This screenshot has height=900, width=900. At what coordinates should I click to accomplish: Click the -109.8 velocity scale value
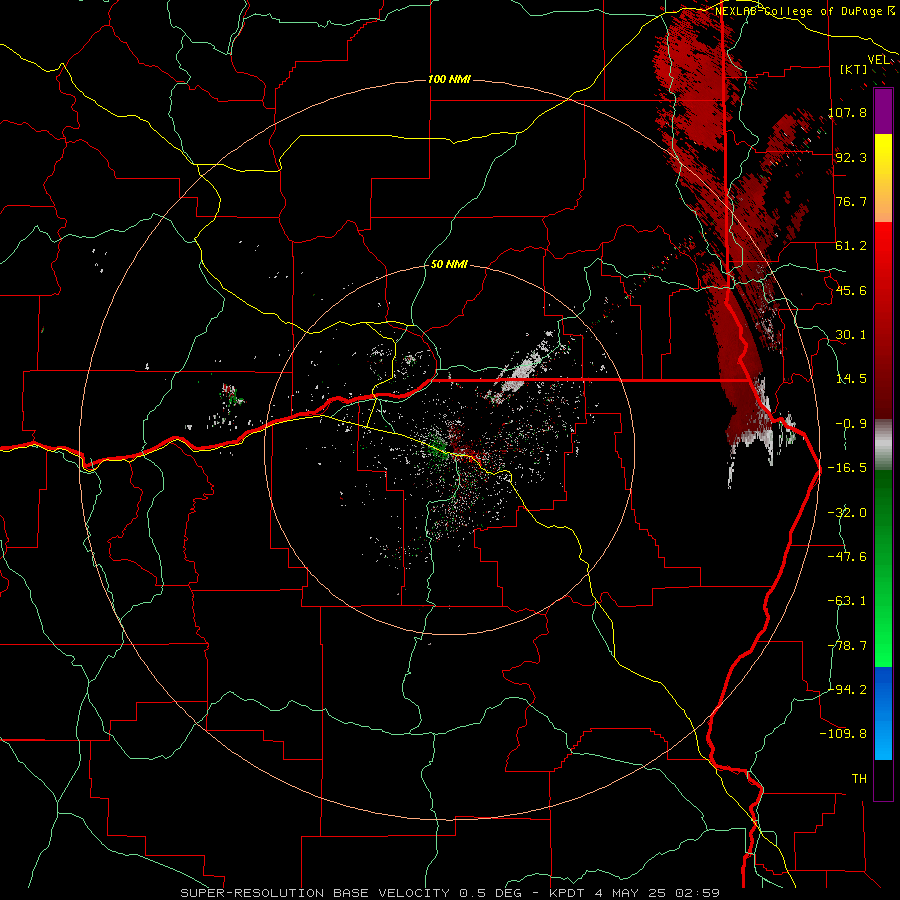pos(844,734)
